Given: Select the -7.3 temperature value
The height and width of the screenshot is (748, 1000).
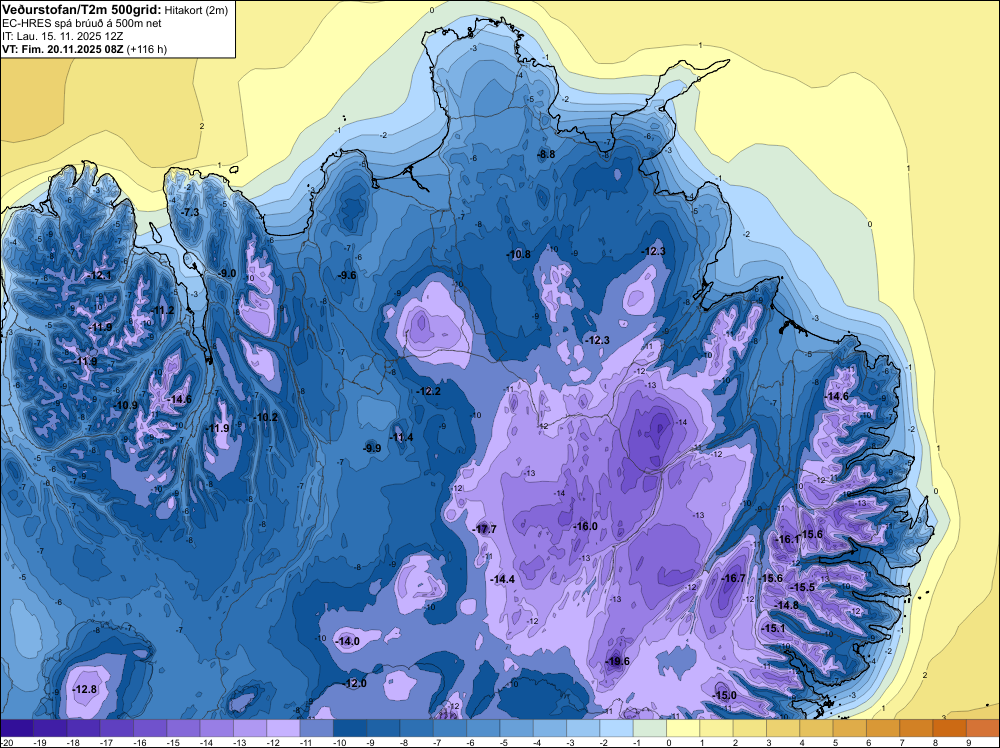Looking at the screenshot, I should (x=191, y=212).
